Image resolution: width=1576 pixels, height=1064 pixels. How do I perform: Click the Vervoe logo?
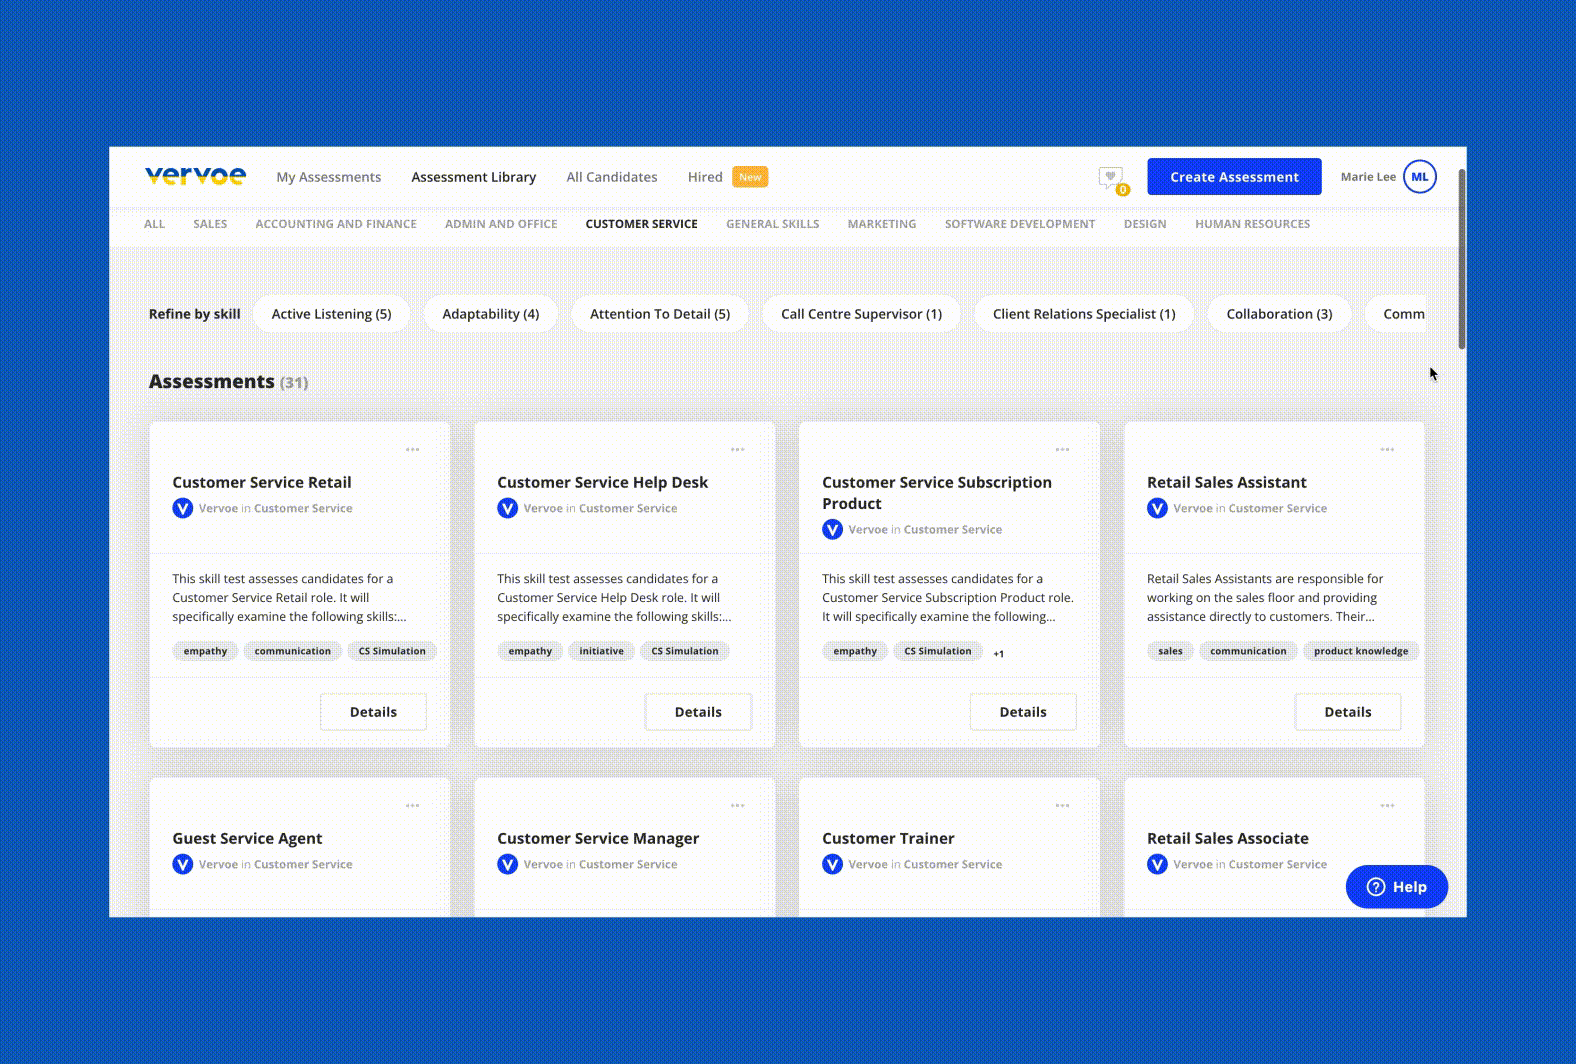point(195,176)
